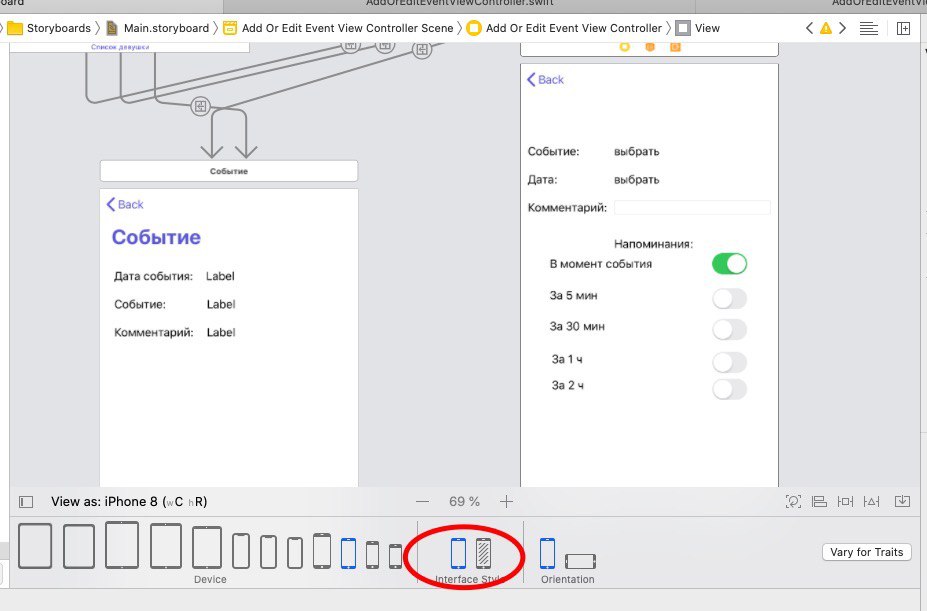Select the Напоминания: label

pyautogui.click(x=653, y=244)
